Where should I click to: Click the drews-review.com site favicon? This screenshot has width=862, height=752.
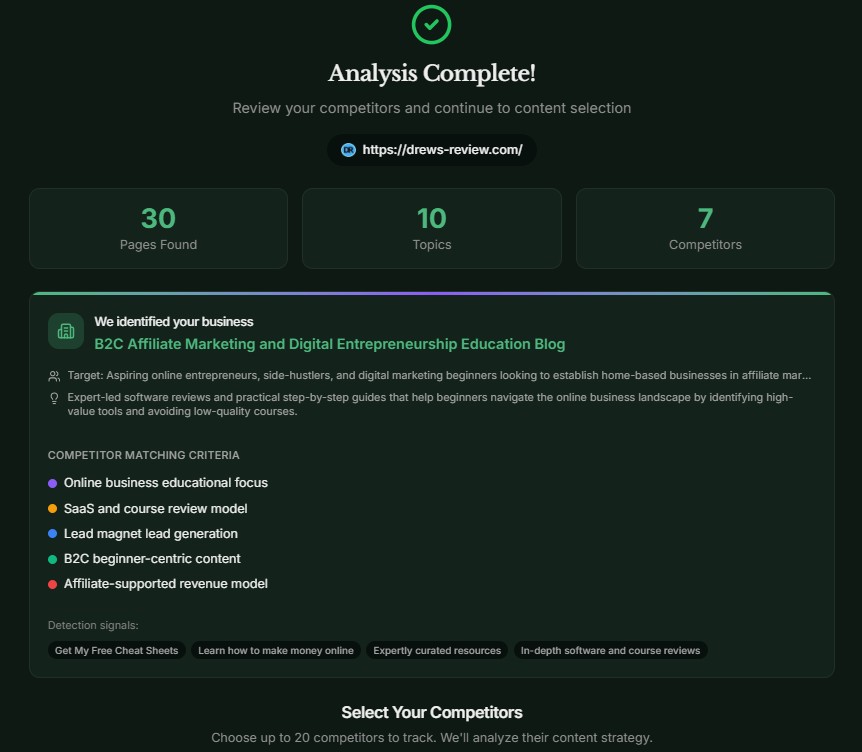[x=348, y=150]
